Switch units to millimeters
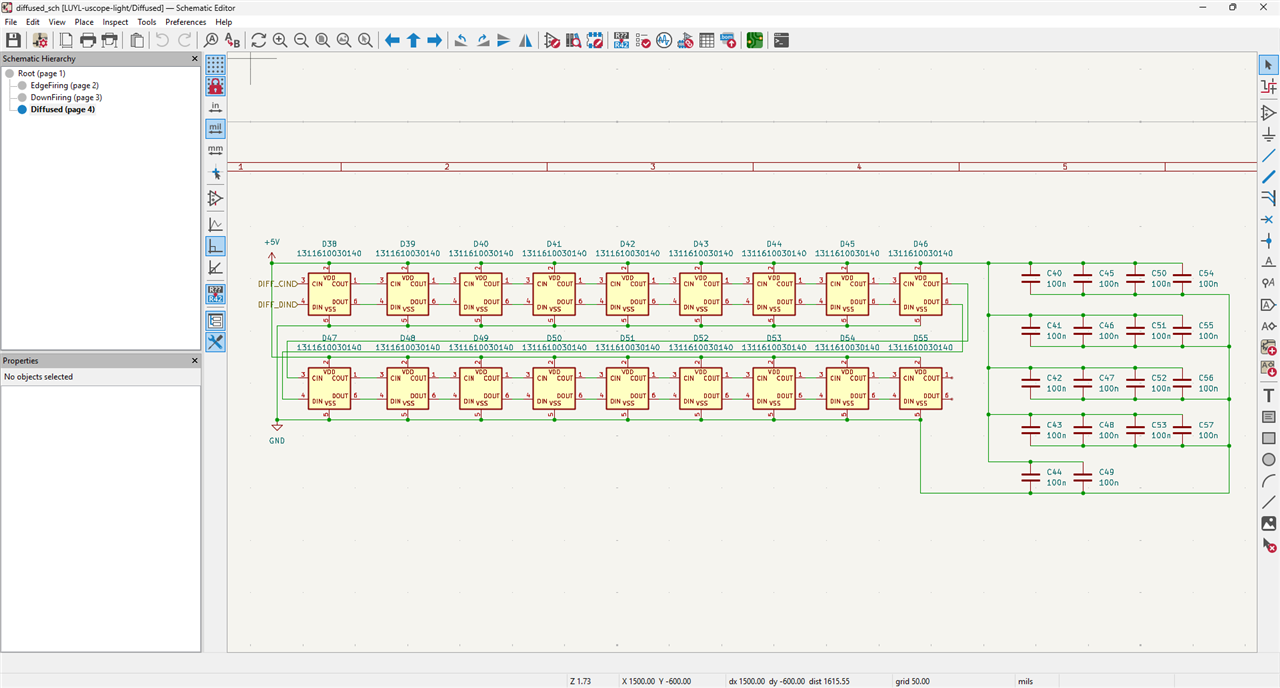 click(215, 150)
